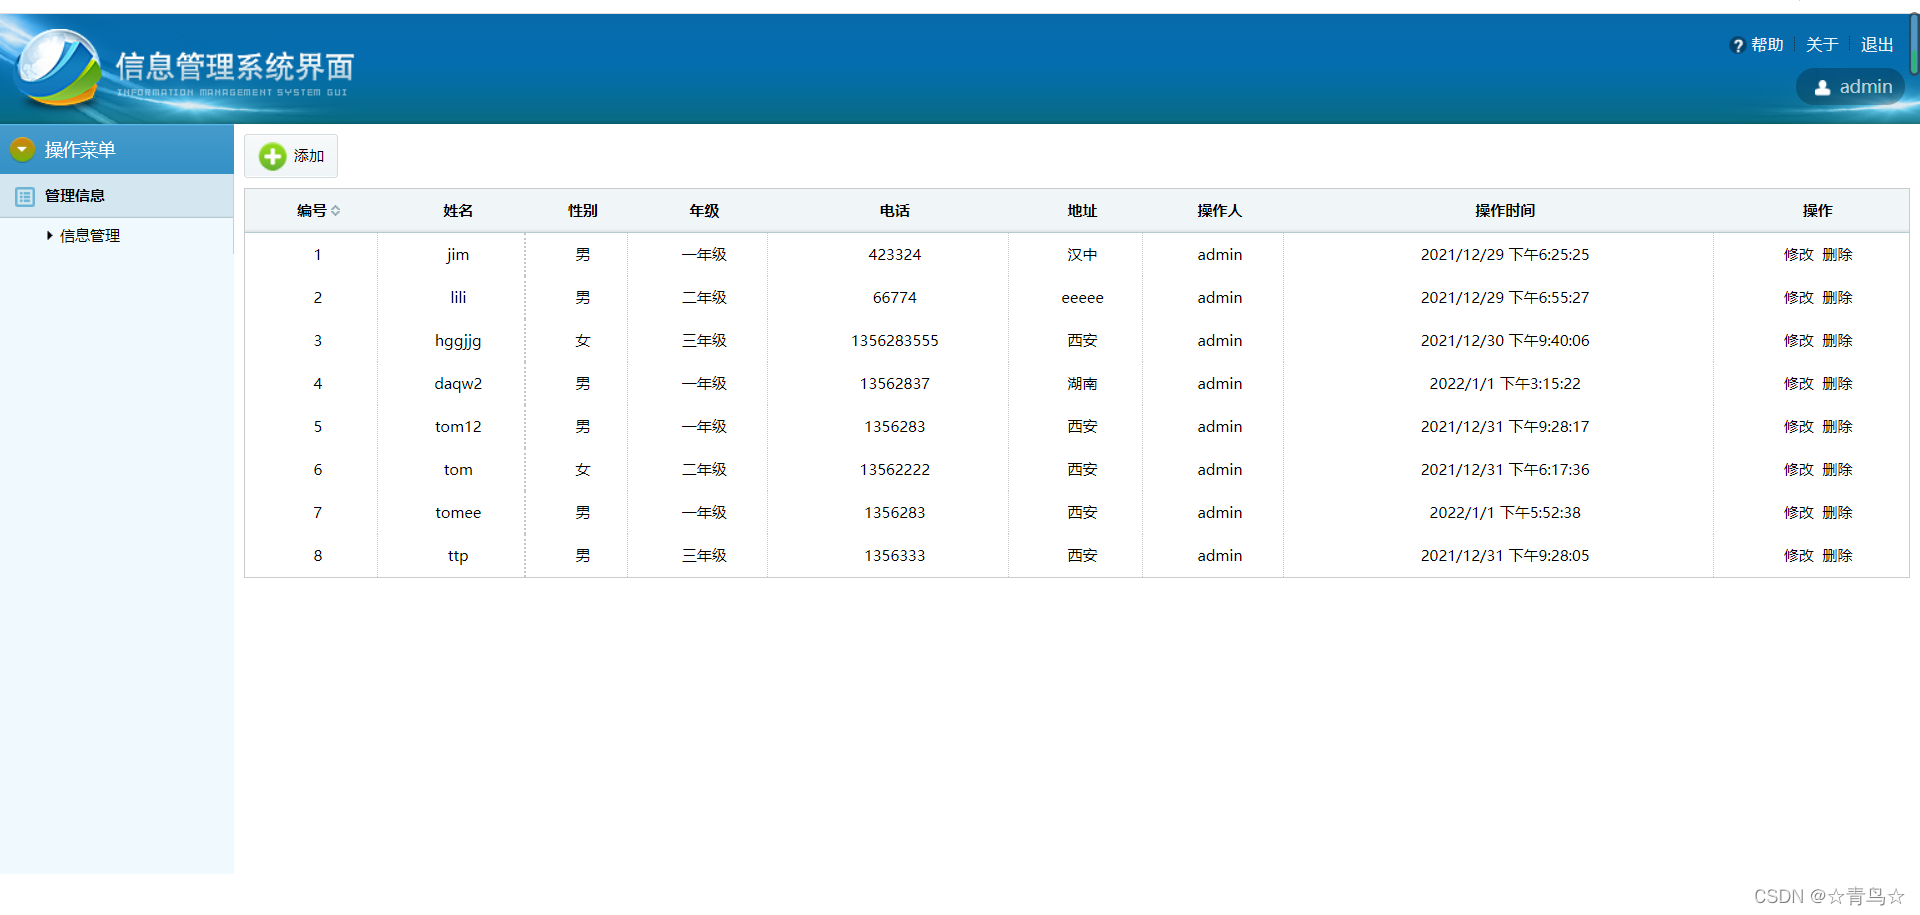The image size is (1920, 915).
Task: Click 修改 for row jim
Action: 1798,255
